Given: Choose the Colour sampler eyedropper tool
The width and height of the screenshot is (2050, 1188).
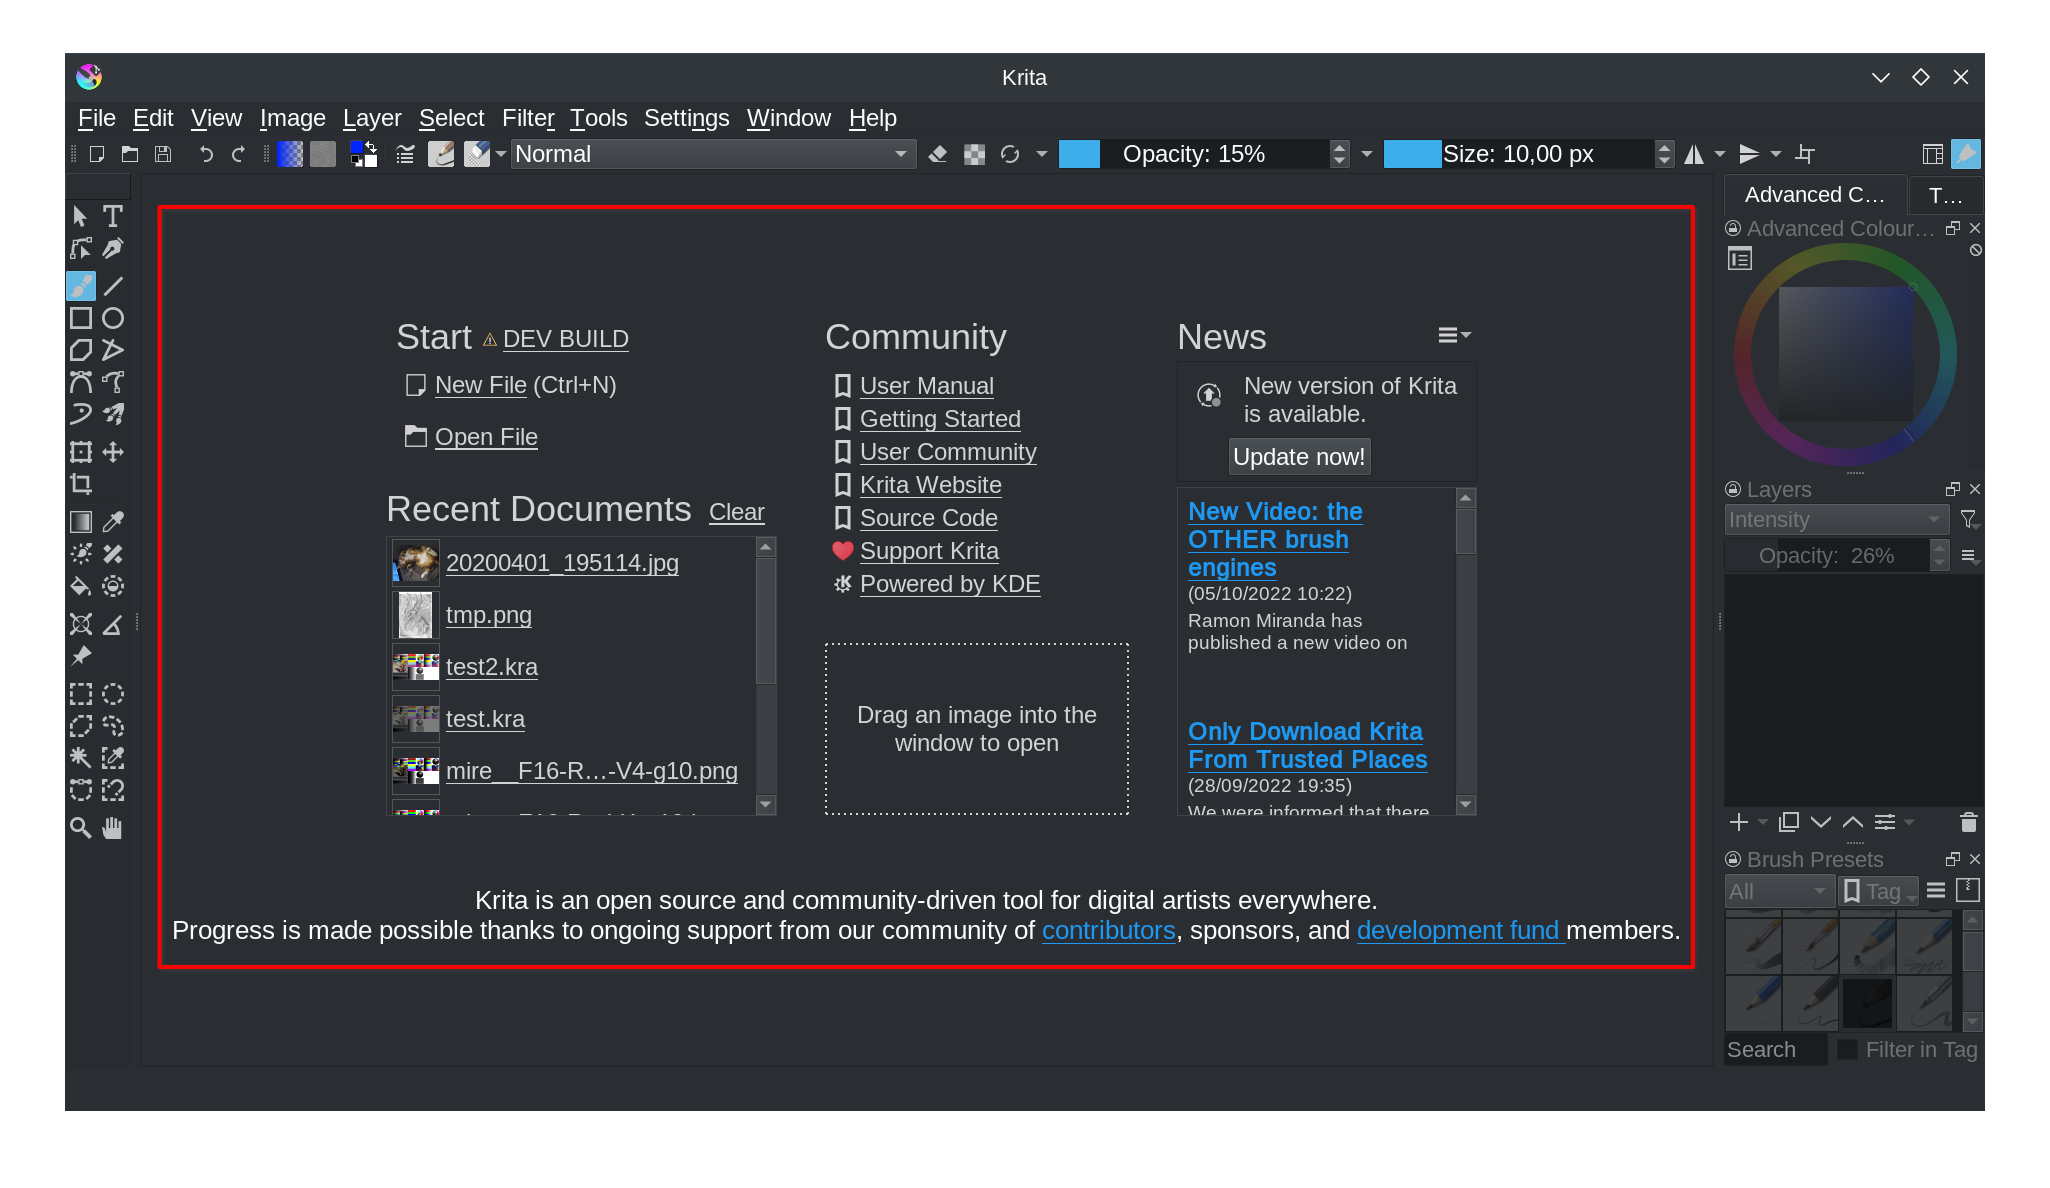Looking at the screenshot, I should (x=113, y=521).
